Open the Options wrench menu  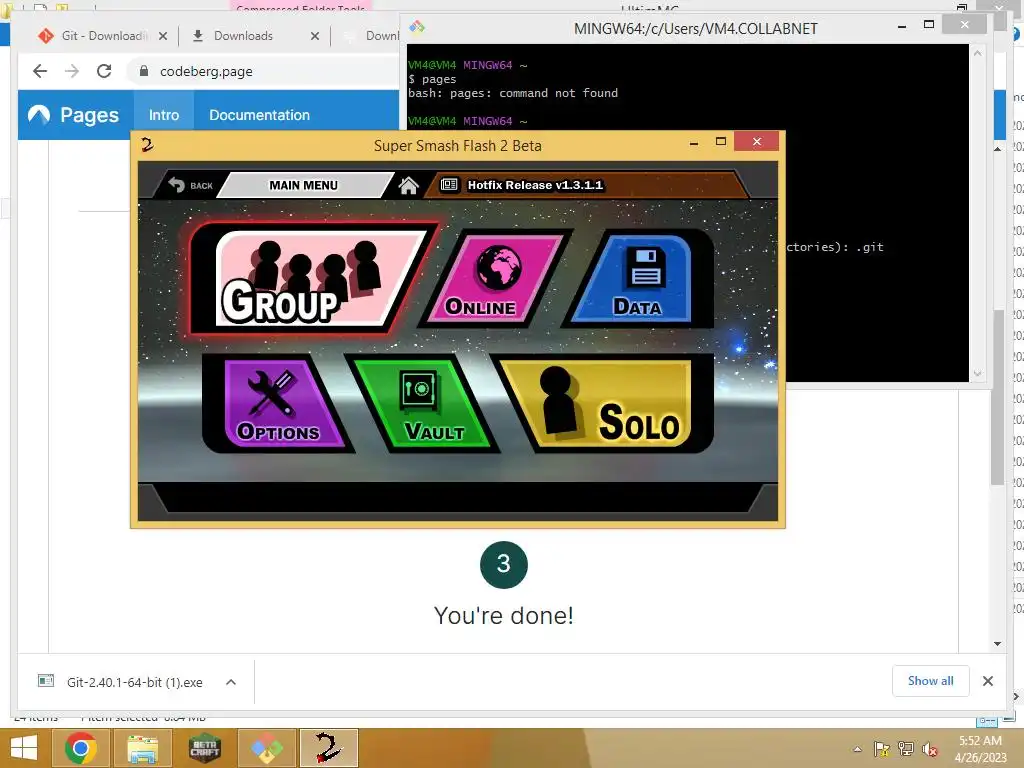pos(278,404)
